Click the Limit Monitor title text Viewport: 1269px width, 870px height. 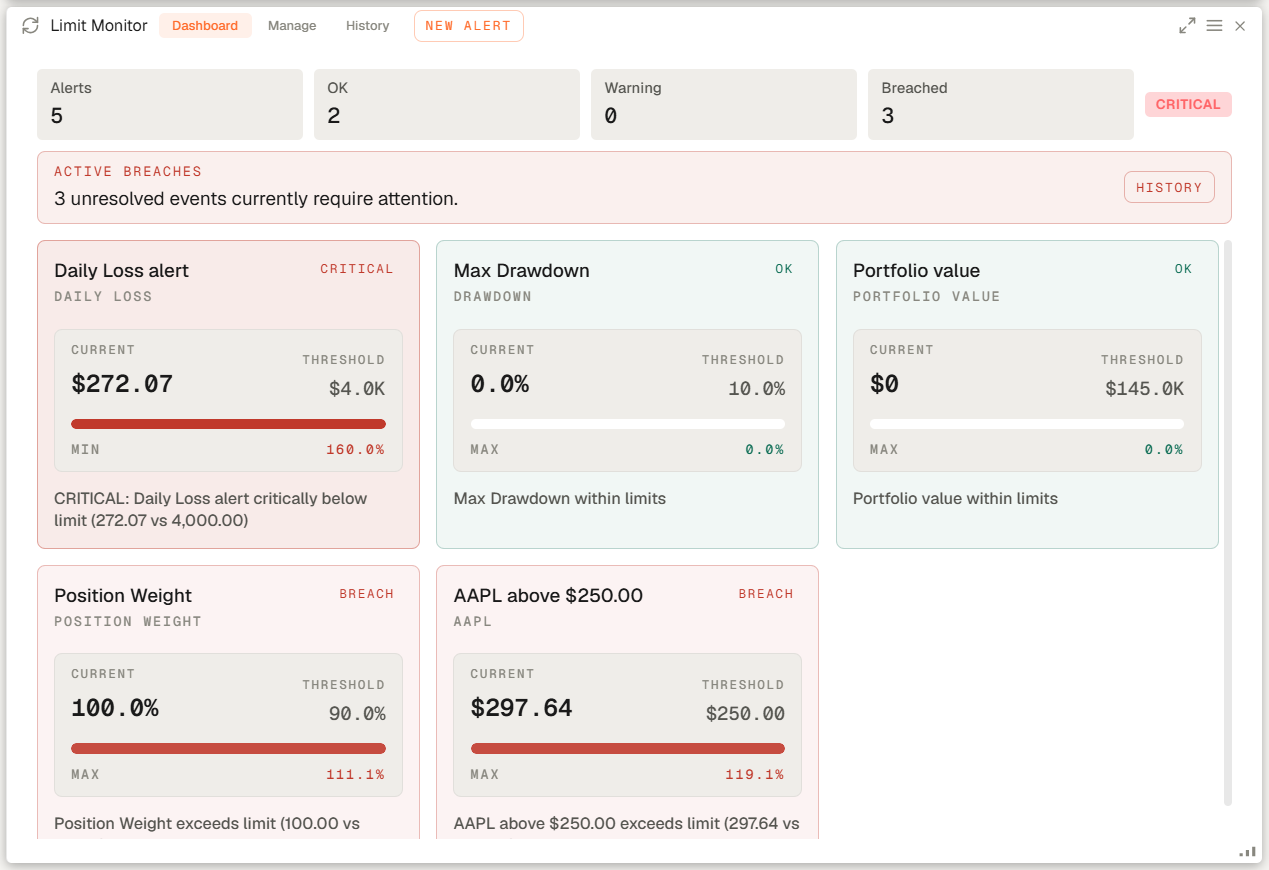pyautogui.click(x=99, y=26)
